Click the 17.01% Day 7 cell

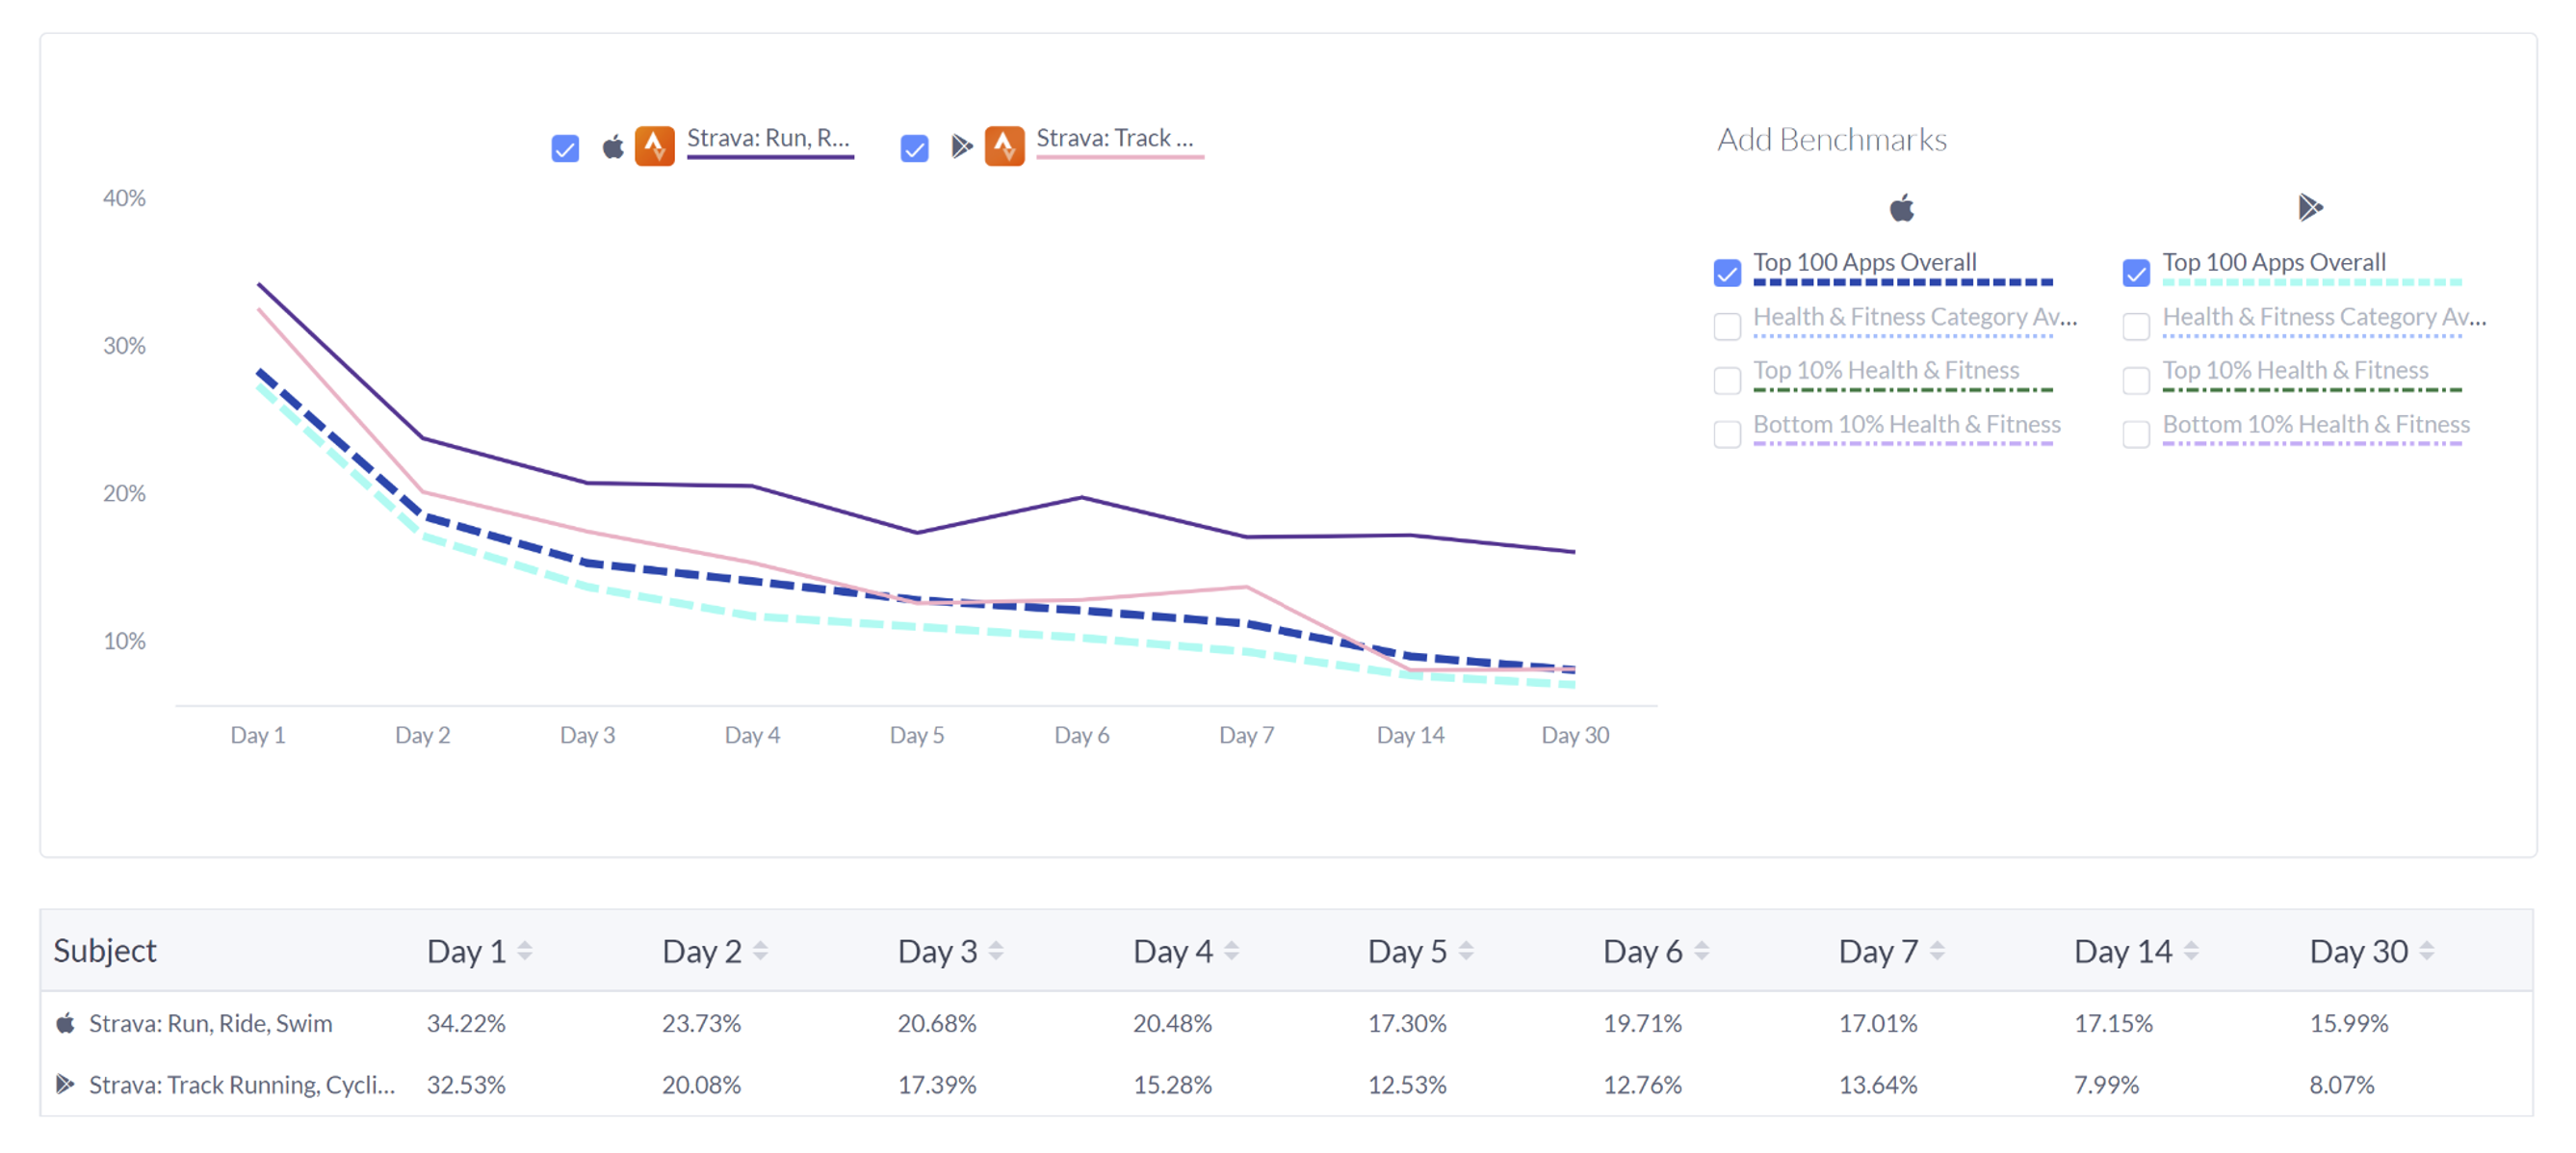pyautogui.click(x=1878, y=1023)
